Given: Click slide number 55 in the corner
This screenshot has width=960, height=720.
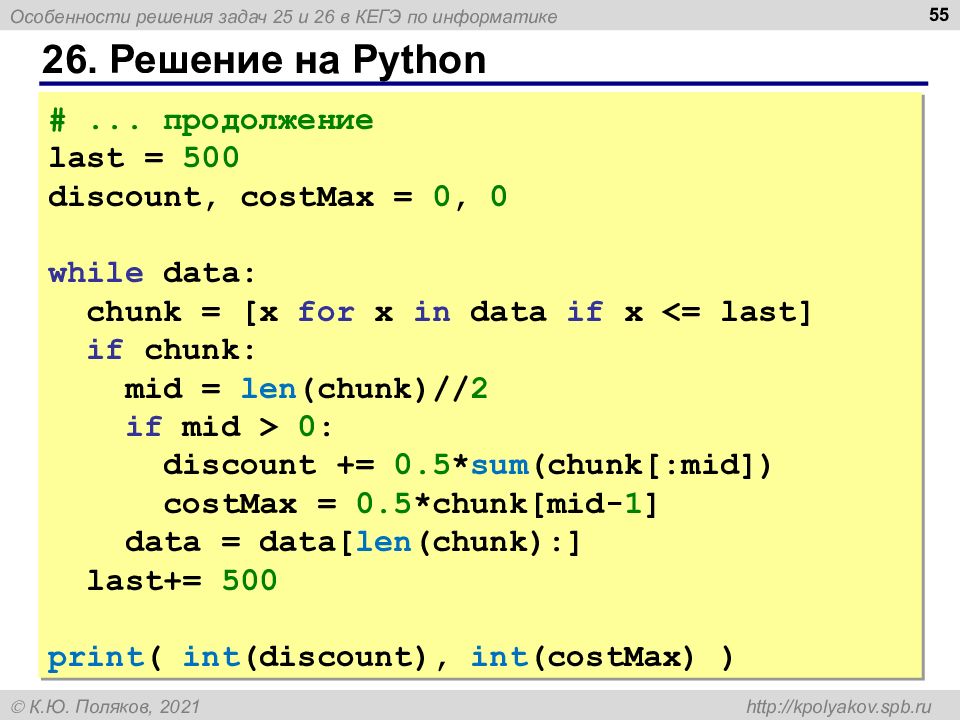Looking at the screenshot, I should click(x=939, y=14).
